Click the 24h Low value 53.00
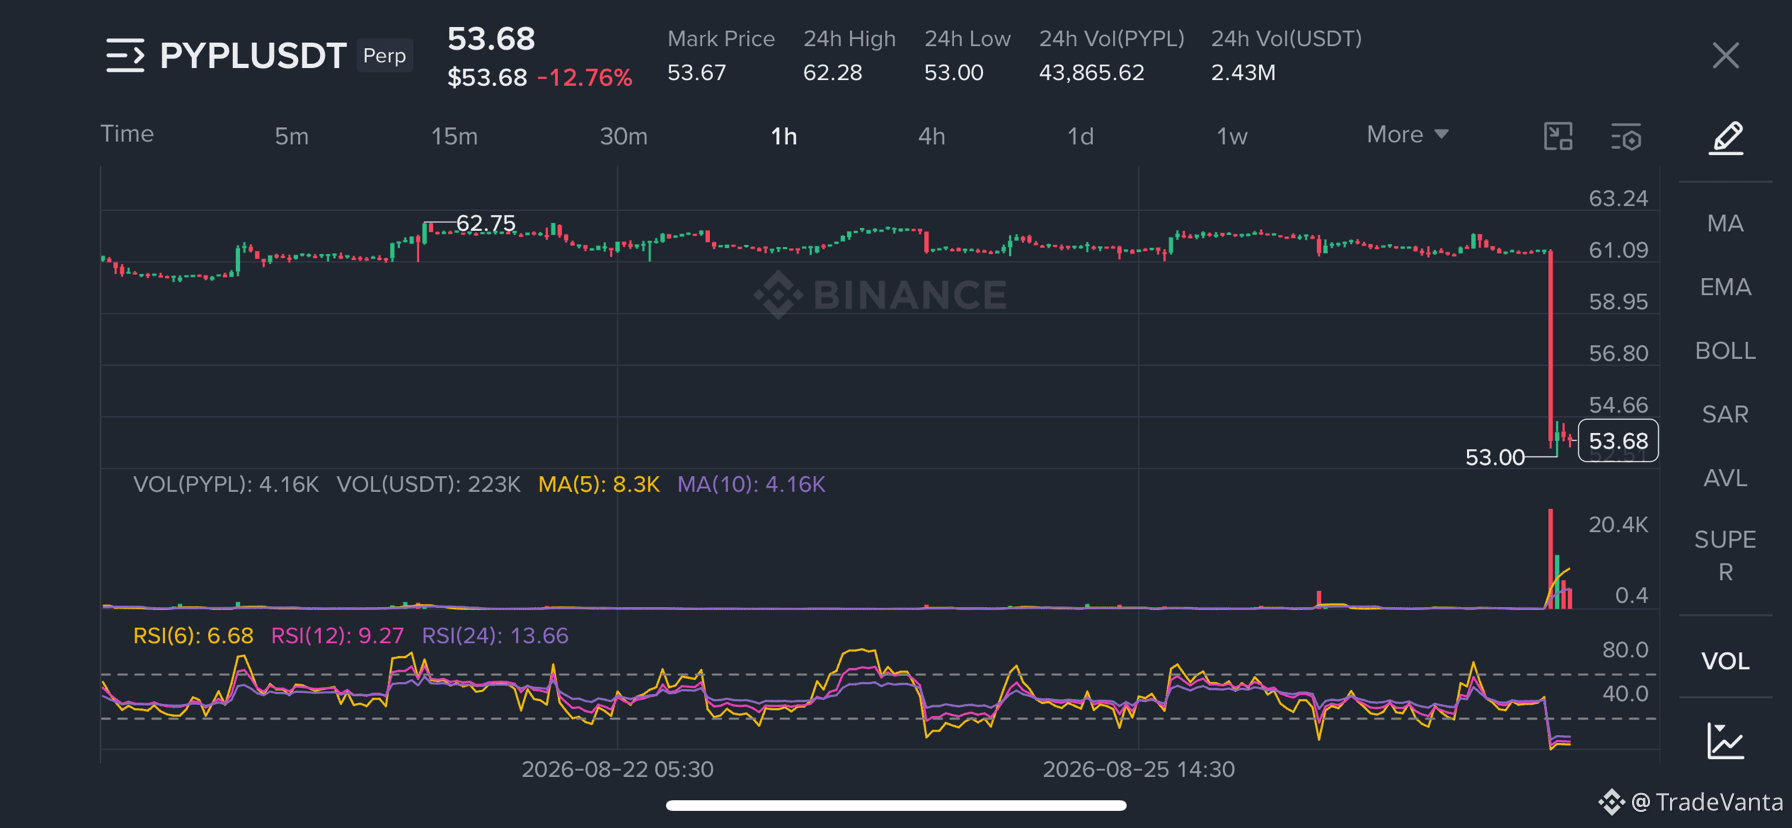This screenshot has height=828, width=1792. pyautogui.click(x=954, y=73)
